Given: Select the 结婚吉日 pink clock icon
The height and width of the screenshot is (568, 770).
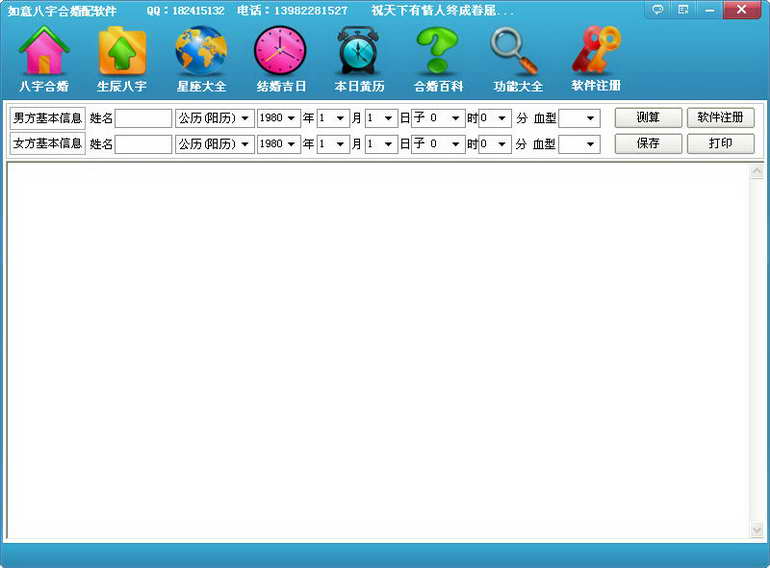Looking at the screenshot, I should 280,52.
